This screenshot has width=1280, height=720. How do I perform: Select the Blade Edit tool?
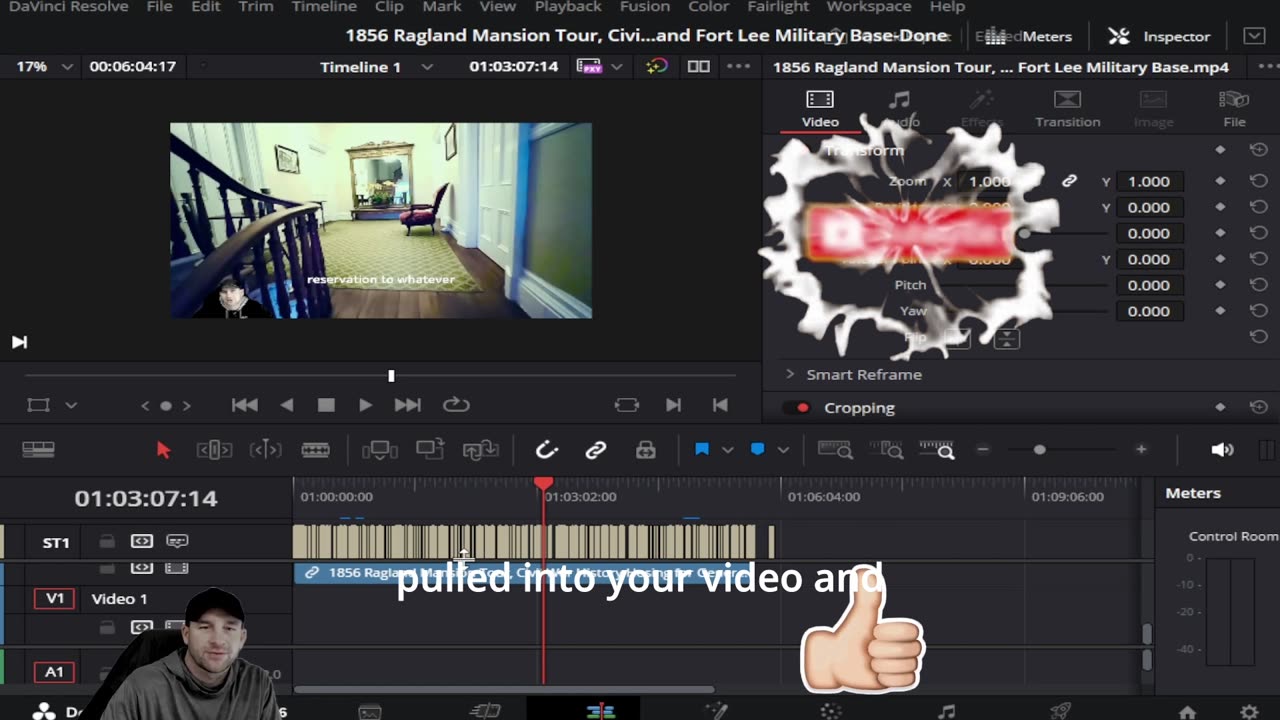point(315,450)
